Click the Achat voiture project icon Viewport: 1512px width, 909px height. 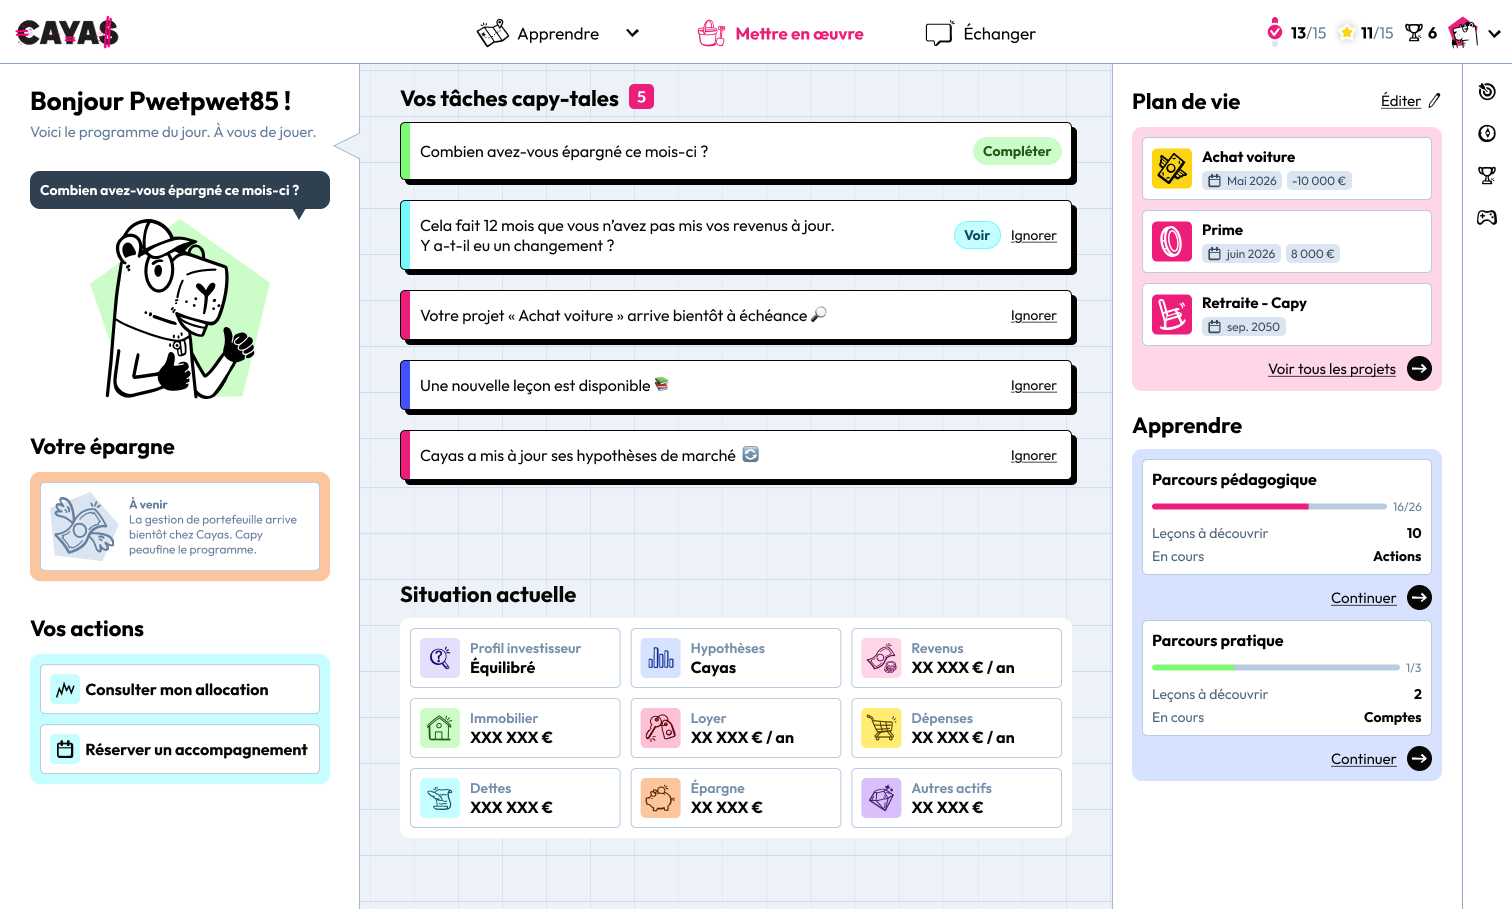[x=1171, y=170]
